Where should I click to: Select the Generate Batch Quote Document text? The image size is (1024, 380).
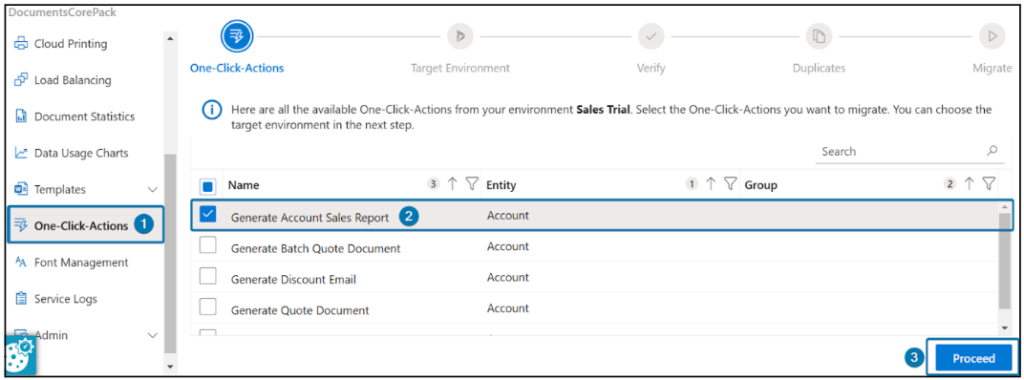tap(315, 248)
